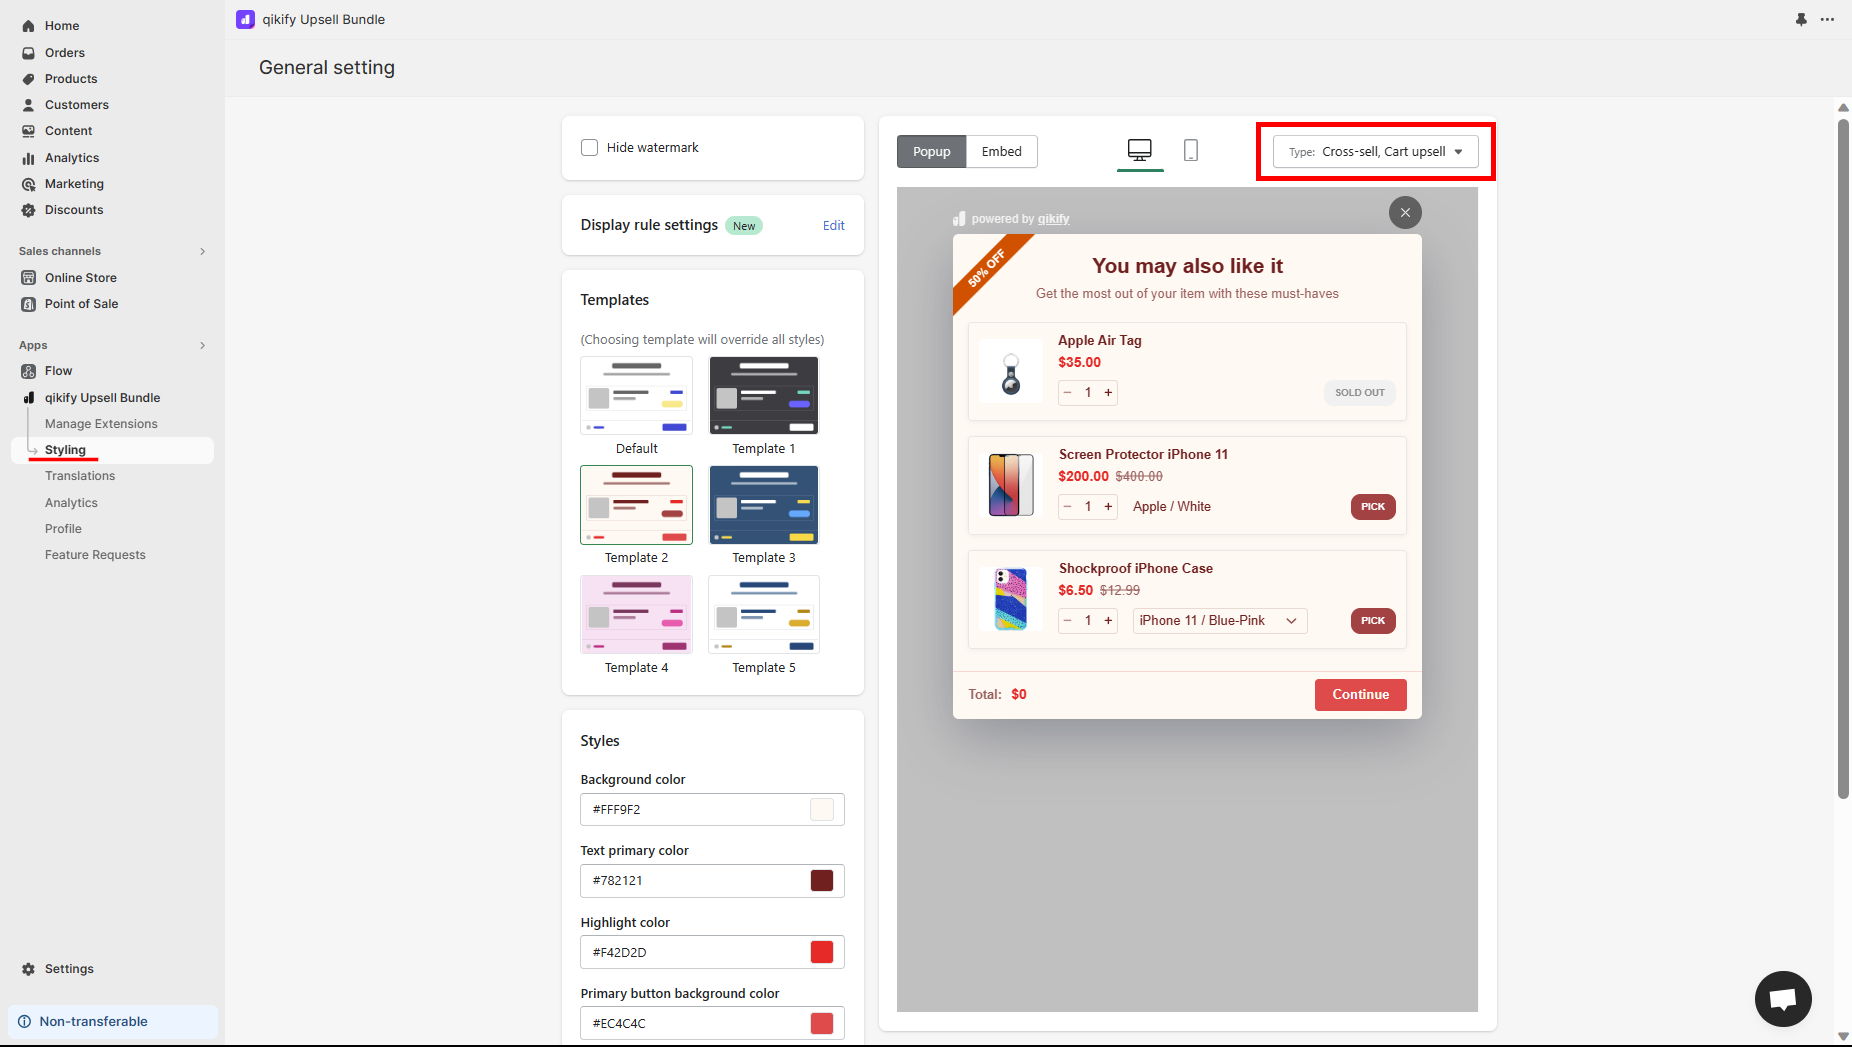Switch preview to mobile view icon
Image resolution: width=1852 pixels, height=1047 pixels.
click(x=1191, y=150)
